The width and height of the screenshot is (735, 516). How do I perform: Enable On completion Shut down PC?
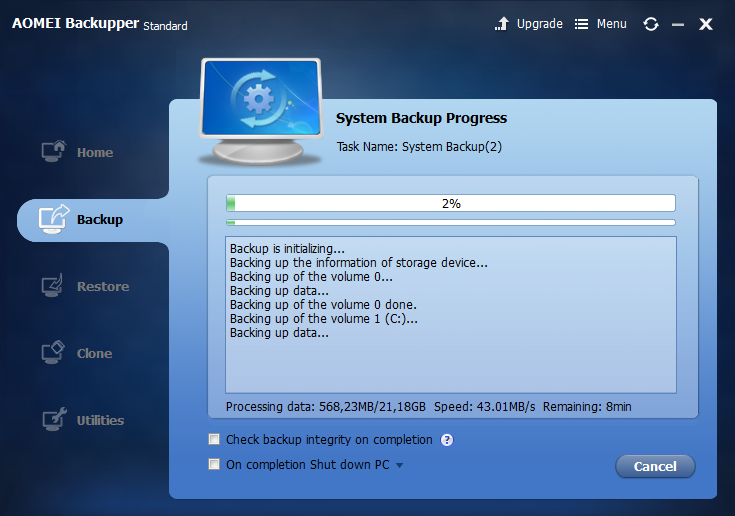214,464
